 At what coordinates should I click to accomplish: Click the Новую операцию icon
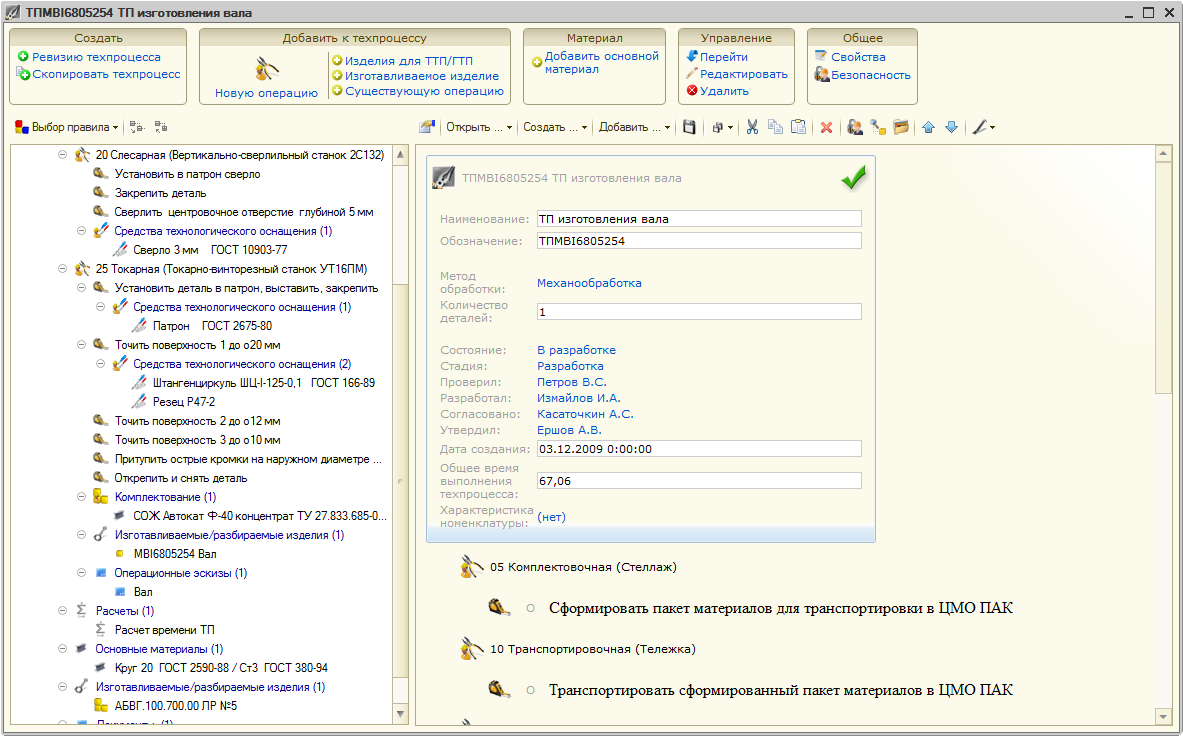click(x=266, y=70)
